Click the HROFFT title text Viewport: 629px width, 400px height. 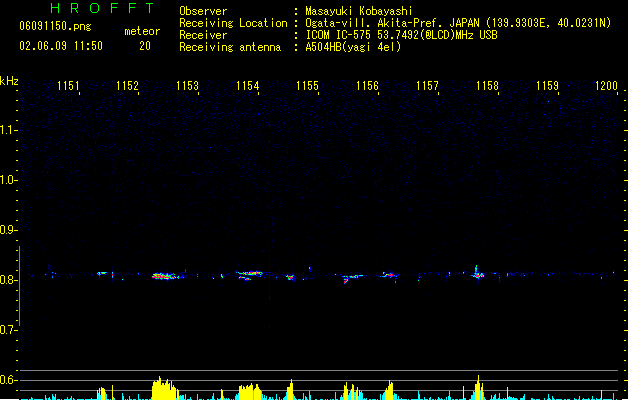click(x=102, y=8)
